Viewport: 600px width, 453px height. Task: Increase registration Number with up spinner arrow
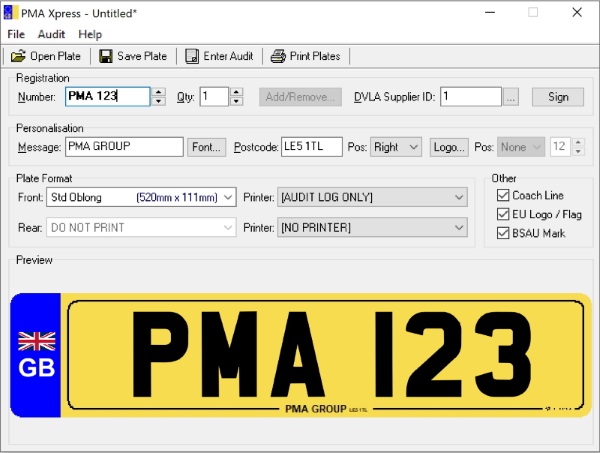(x=158, y=92)
